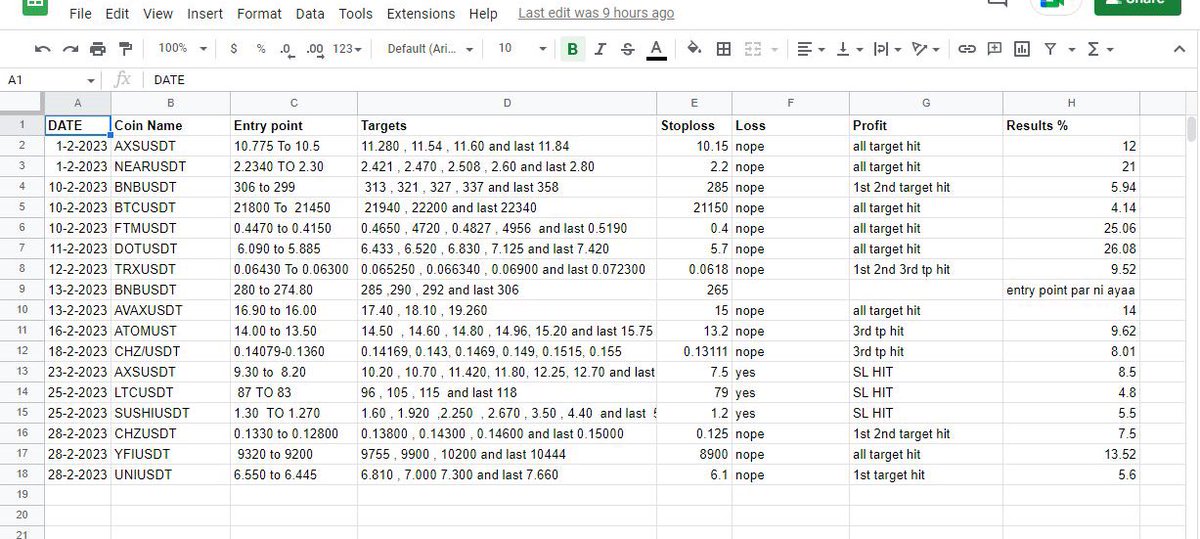Image resolution: width=1200 pixels, height=539 pixels.
Task: Select the Paint format tool
Action: [x=125, y=48]
